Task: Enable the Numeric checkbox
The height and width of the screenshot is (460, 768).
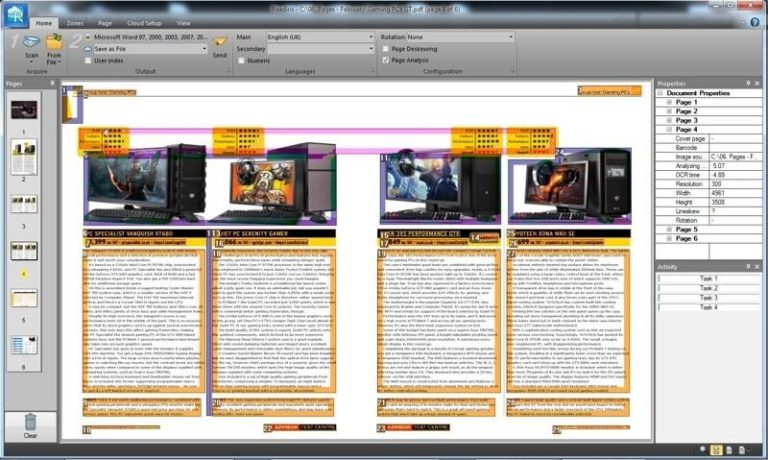Action: tap(241, 61)
